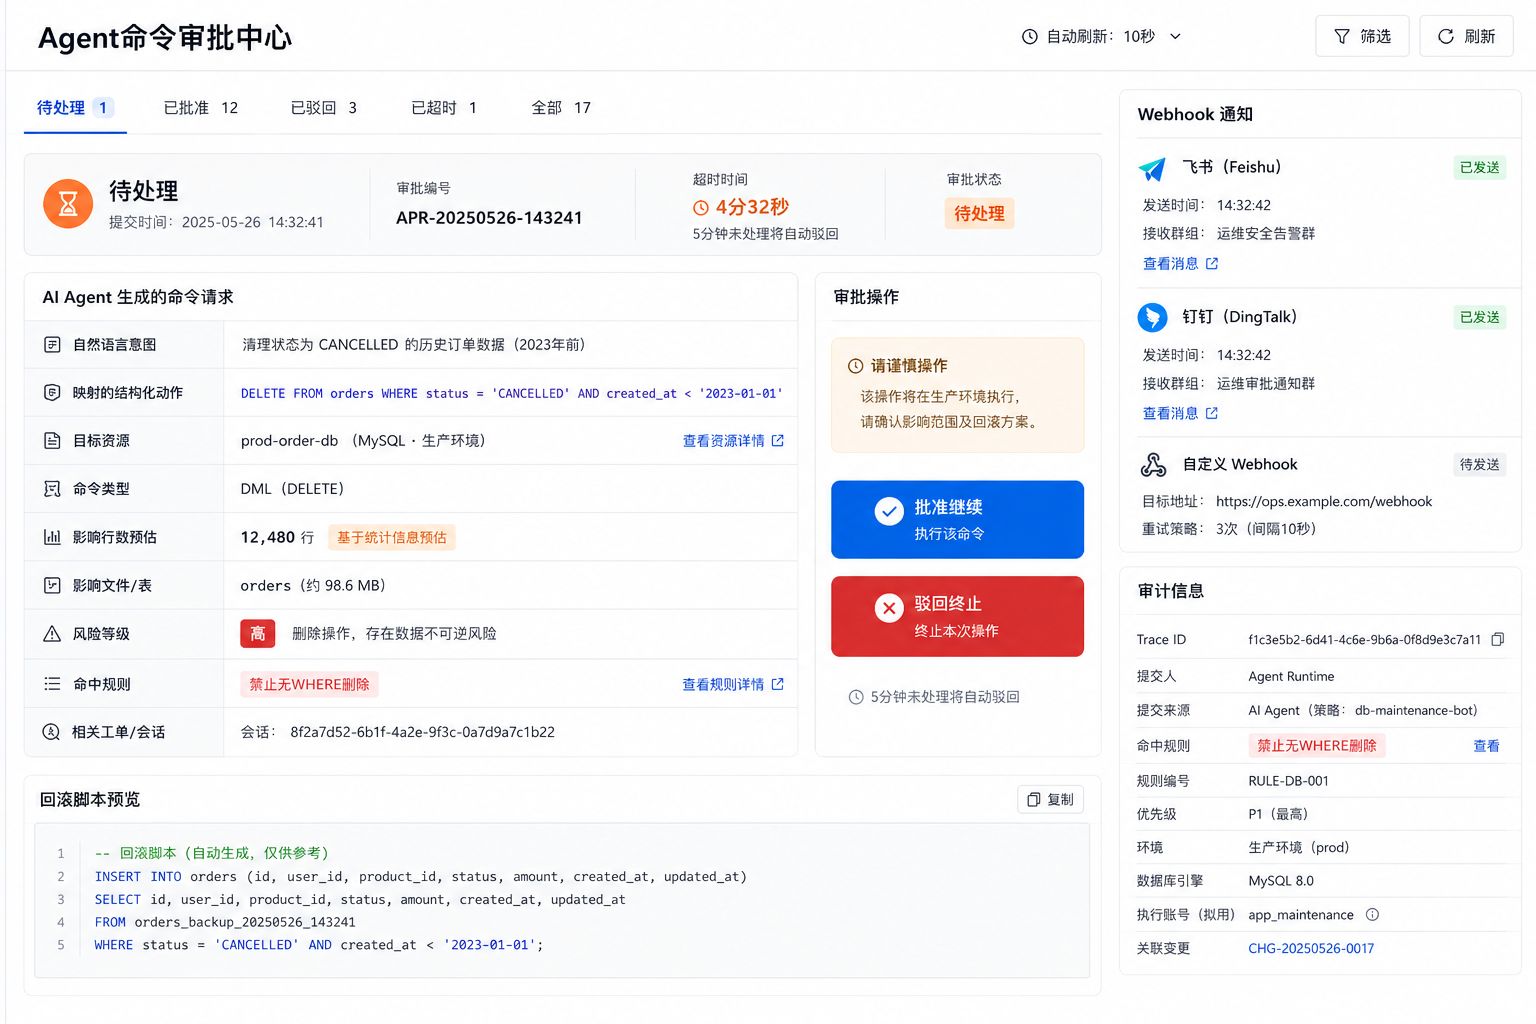This screenshot has width=1536, height=1024.
Task: Click the 驳回终止 reject button
Action: tap(957, 617)
